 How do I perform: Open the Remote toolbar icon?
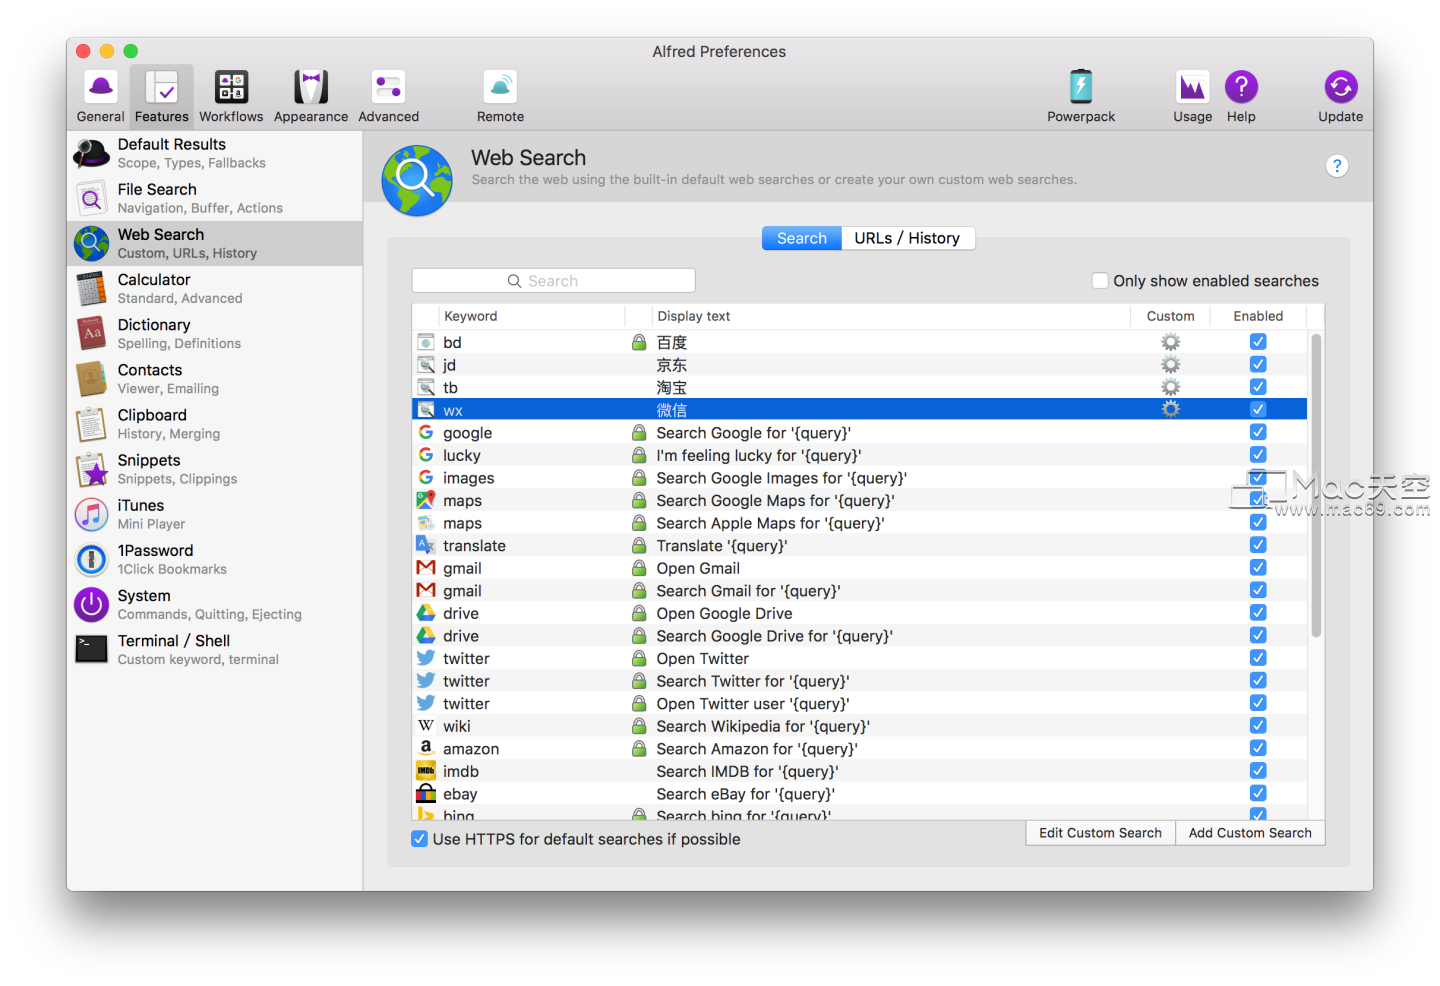point(500,97)
